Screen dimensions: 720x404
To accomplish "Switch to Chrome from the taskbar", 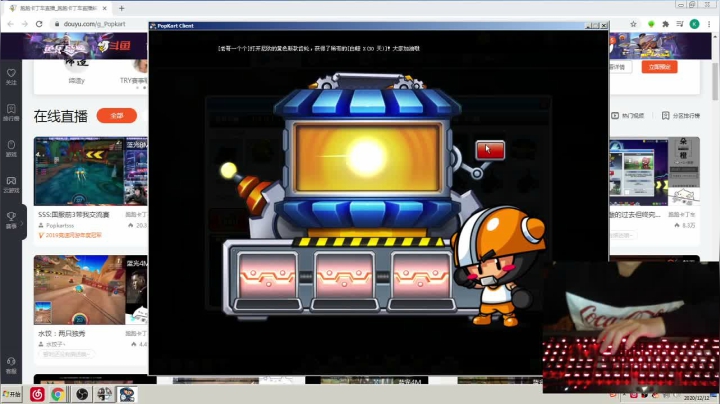I will coord(57,394).
